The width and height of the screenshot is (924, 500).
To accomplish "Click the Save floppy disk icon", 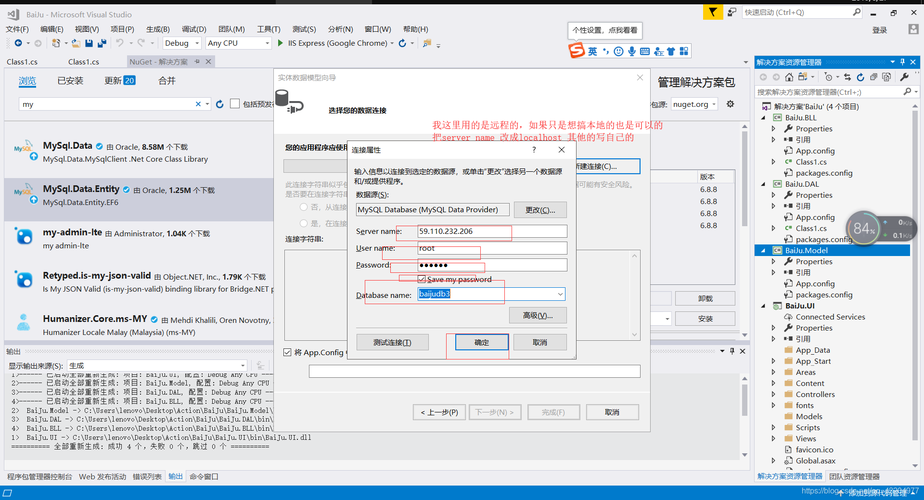I will 89,43.
